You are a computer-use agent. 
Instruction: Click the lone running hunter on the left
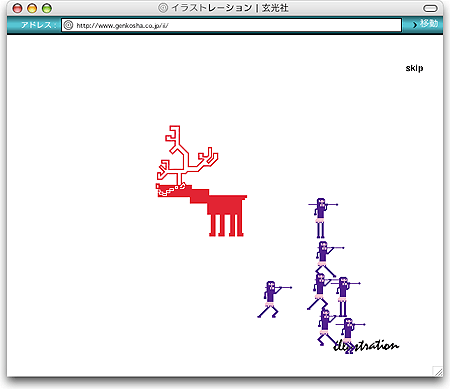(272, 299)
